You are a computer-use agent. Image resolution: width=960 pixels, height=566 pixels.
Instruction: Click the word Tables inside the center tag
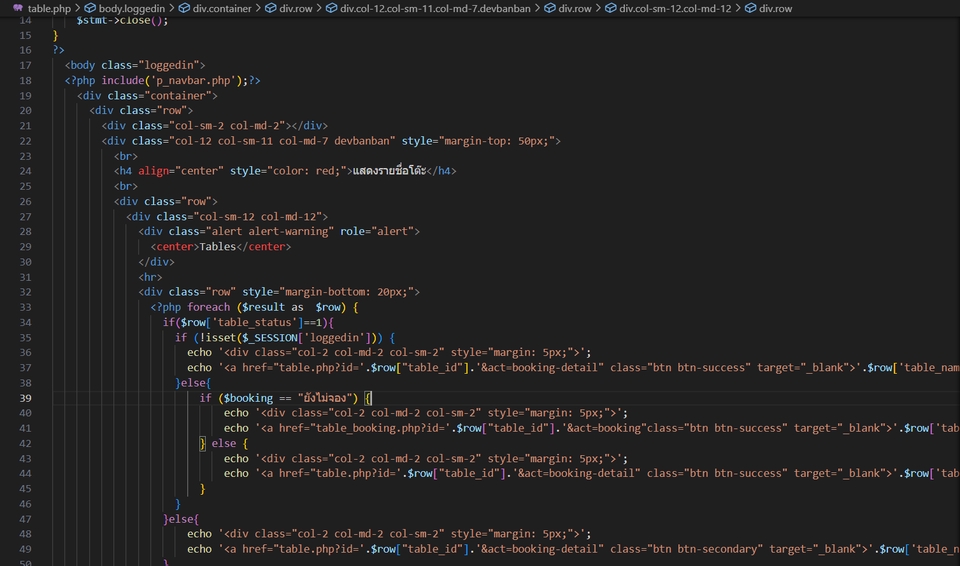point(217,247)
